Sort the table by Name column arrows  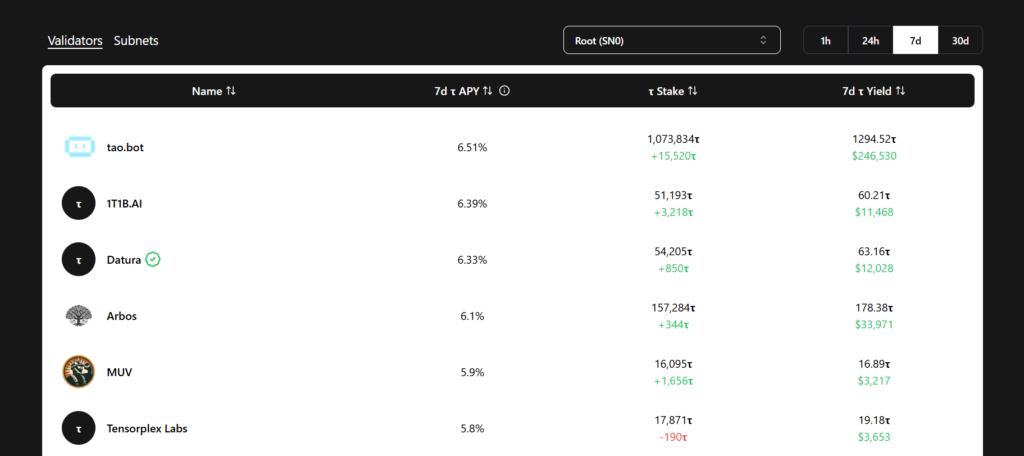click(231, 91)
